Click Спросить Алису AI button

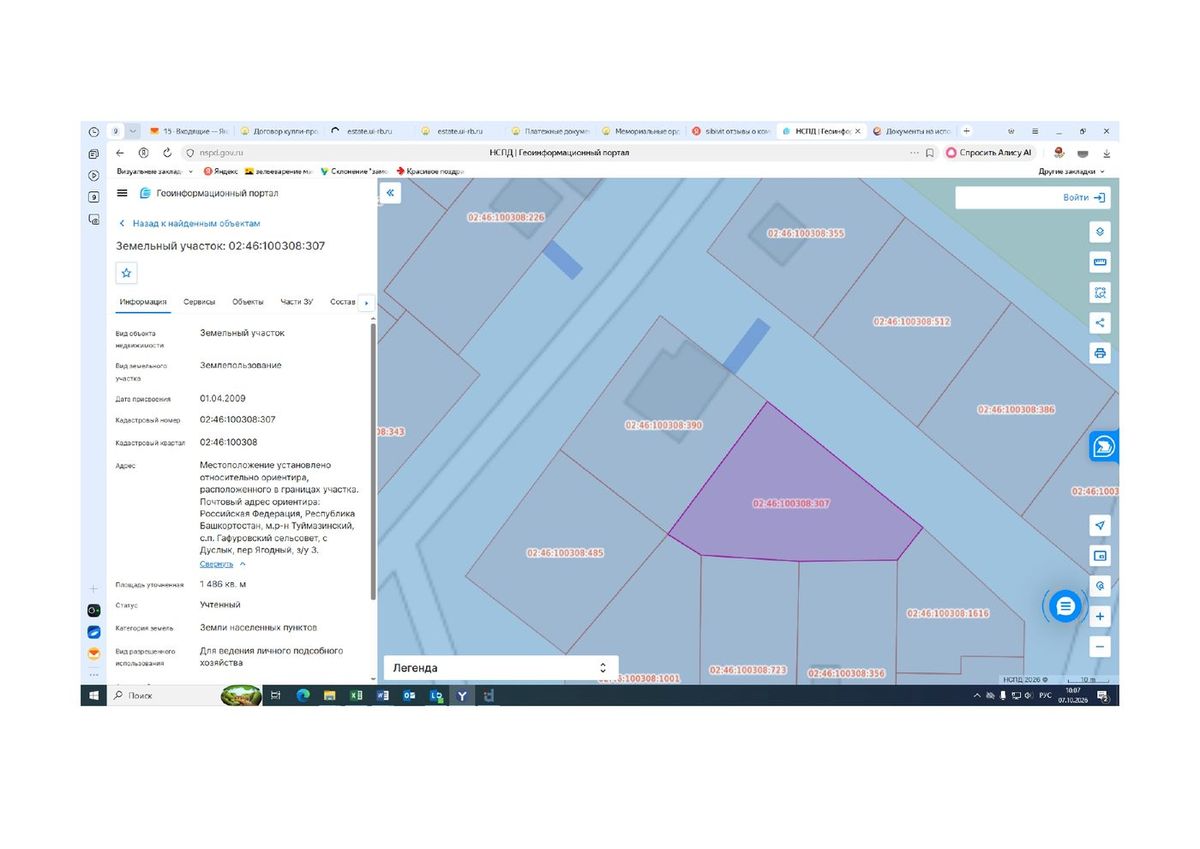pos(989,153)
